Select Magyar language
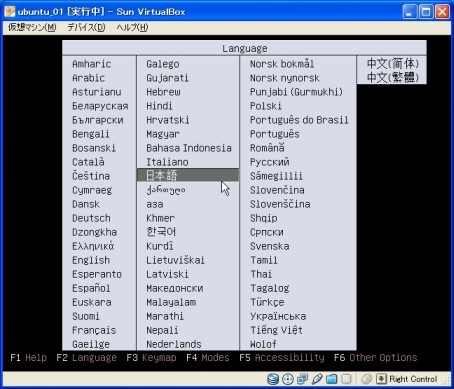454x389 pixels. pos(163,134)
